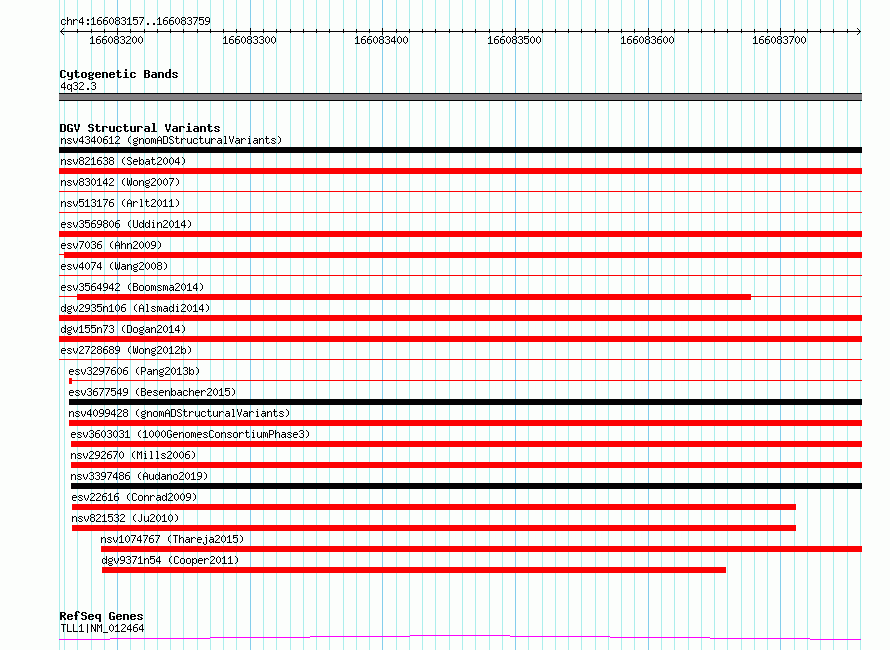This screenshot has height=650, width=890.
Task: Click the 166083500 ruler position label
Action: [514, 40]
